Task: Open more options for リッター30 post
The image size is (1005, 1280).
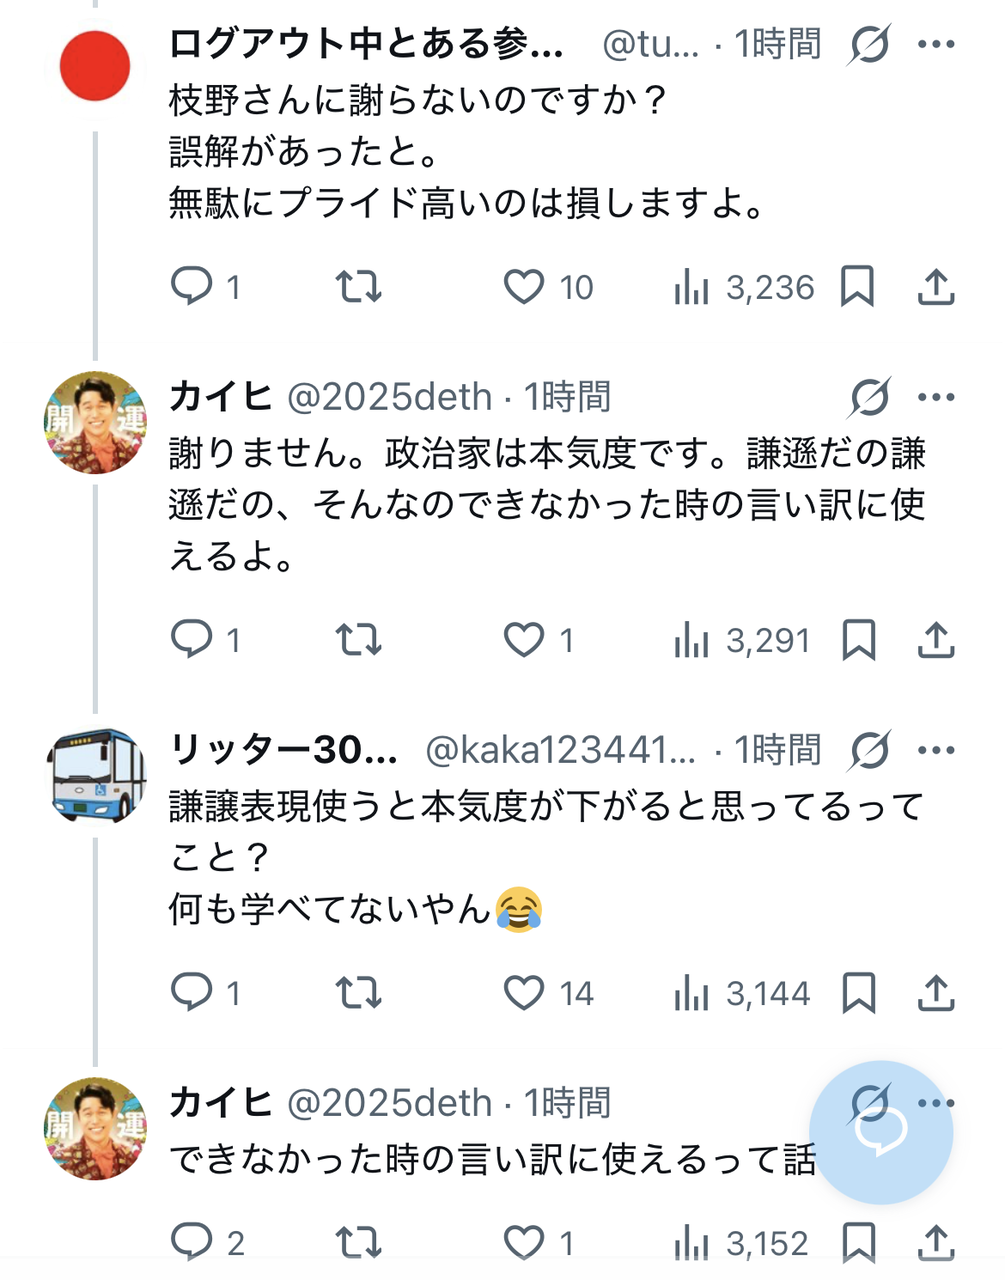Action: [936, 750]
